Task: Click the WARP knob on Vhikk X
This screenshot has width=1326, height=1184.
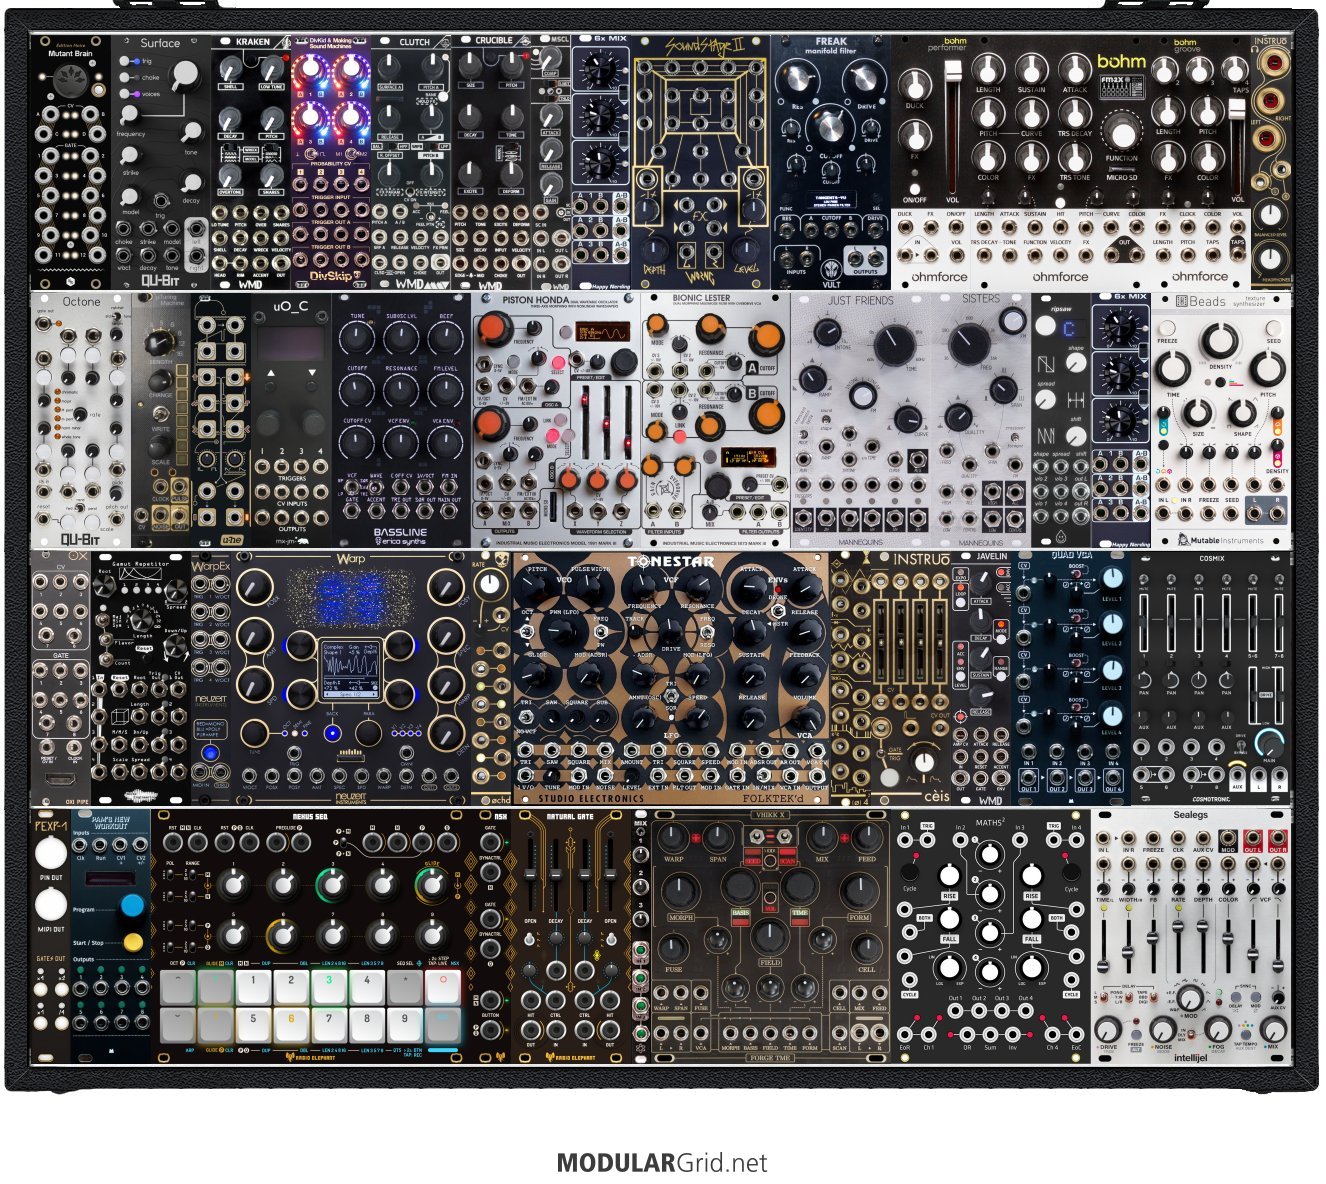Action: pyautogui.click(x=674, y=838)
